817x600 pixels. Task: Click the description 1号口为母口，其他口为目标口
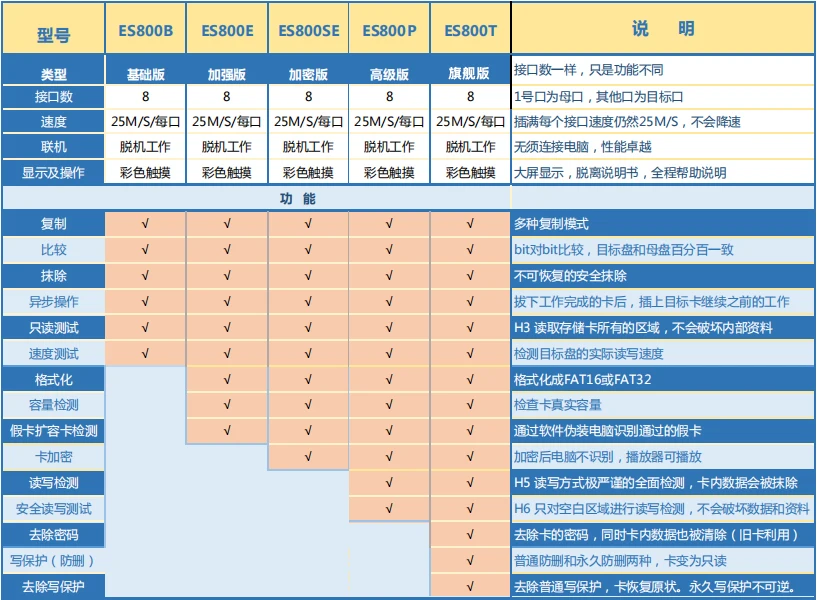[x=599, y=96]
